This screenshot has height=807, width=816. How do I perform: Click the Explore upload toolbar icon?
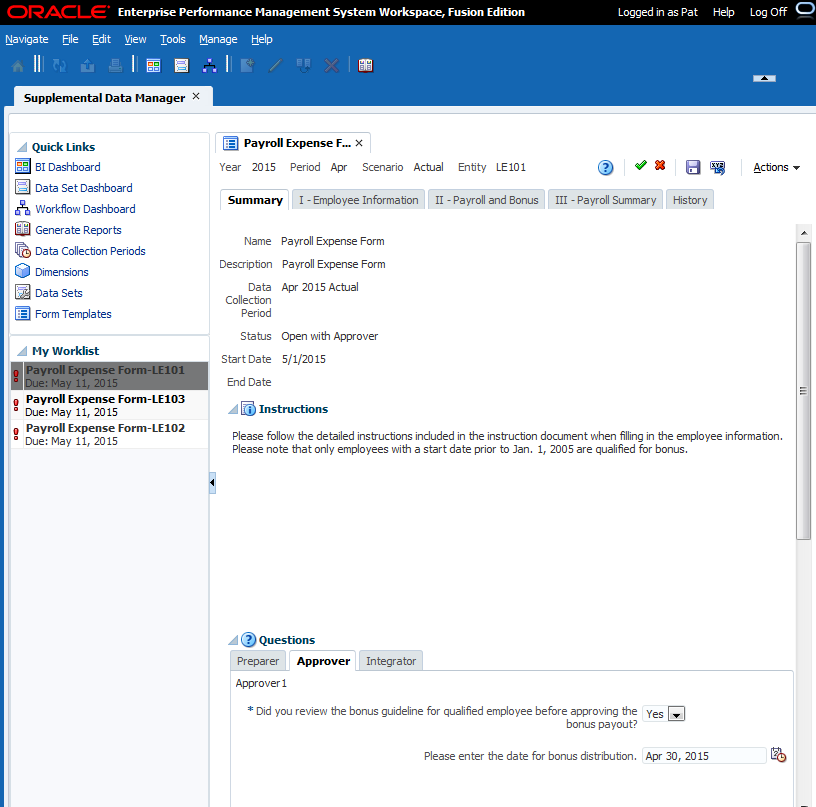pyautogui.click(x=87, y=66)
